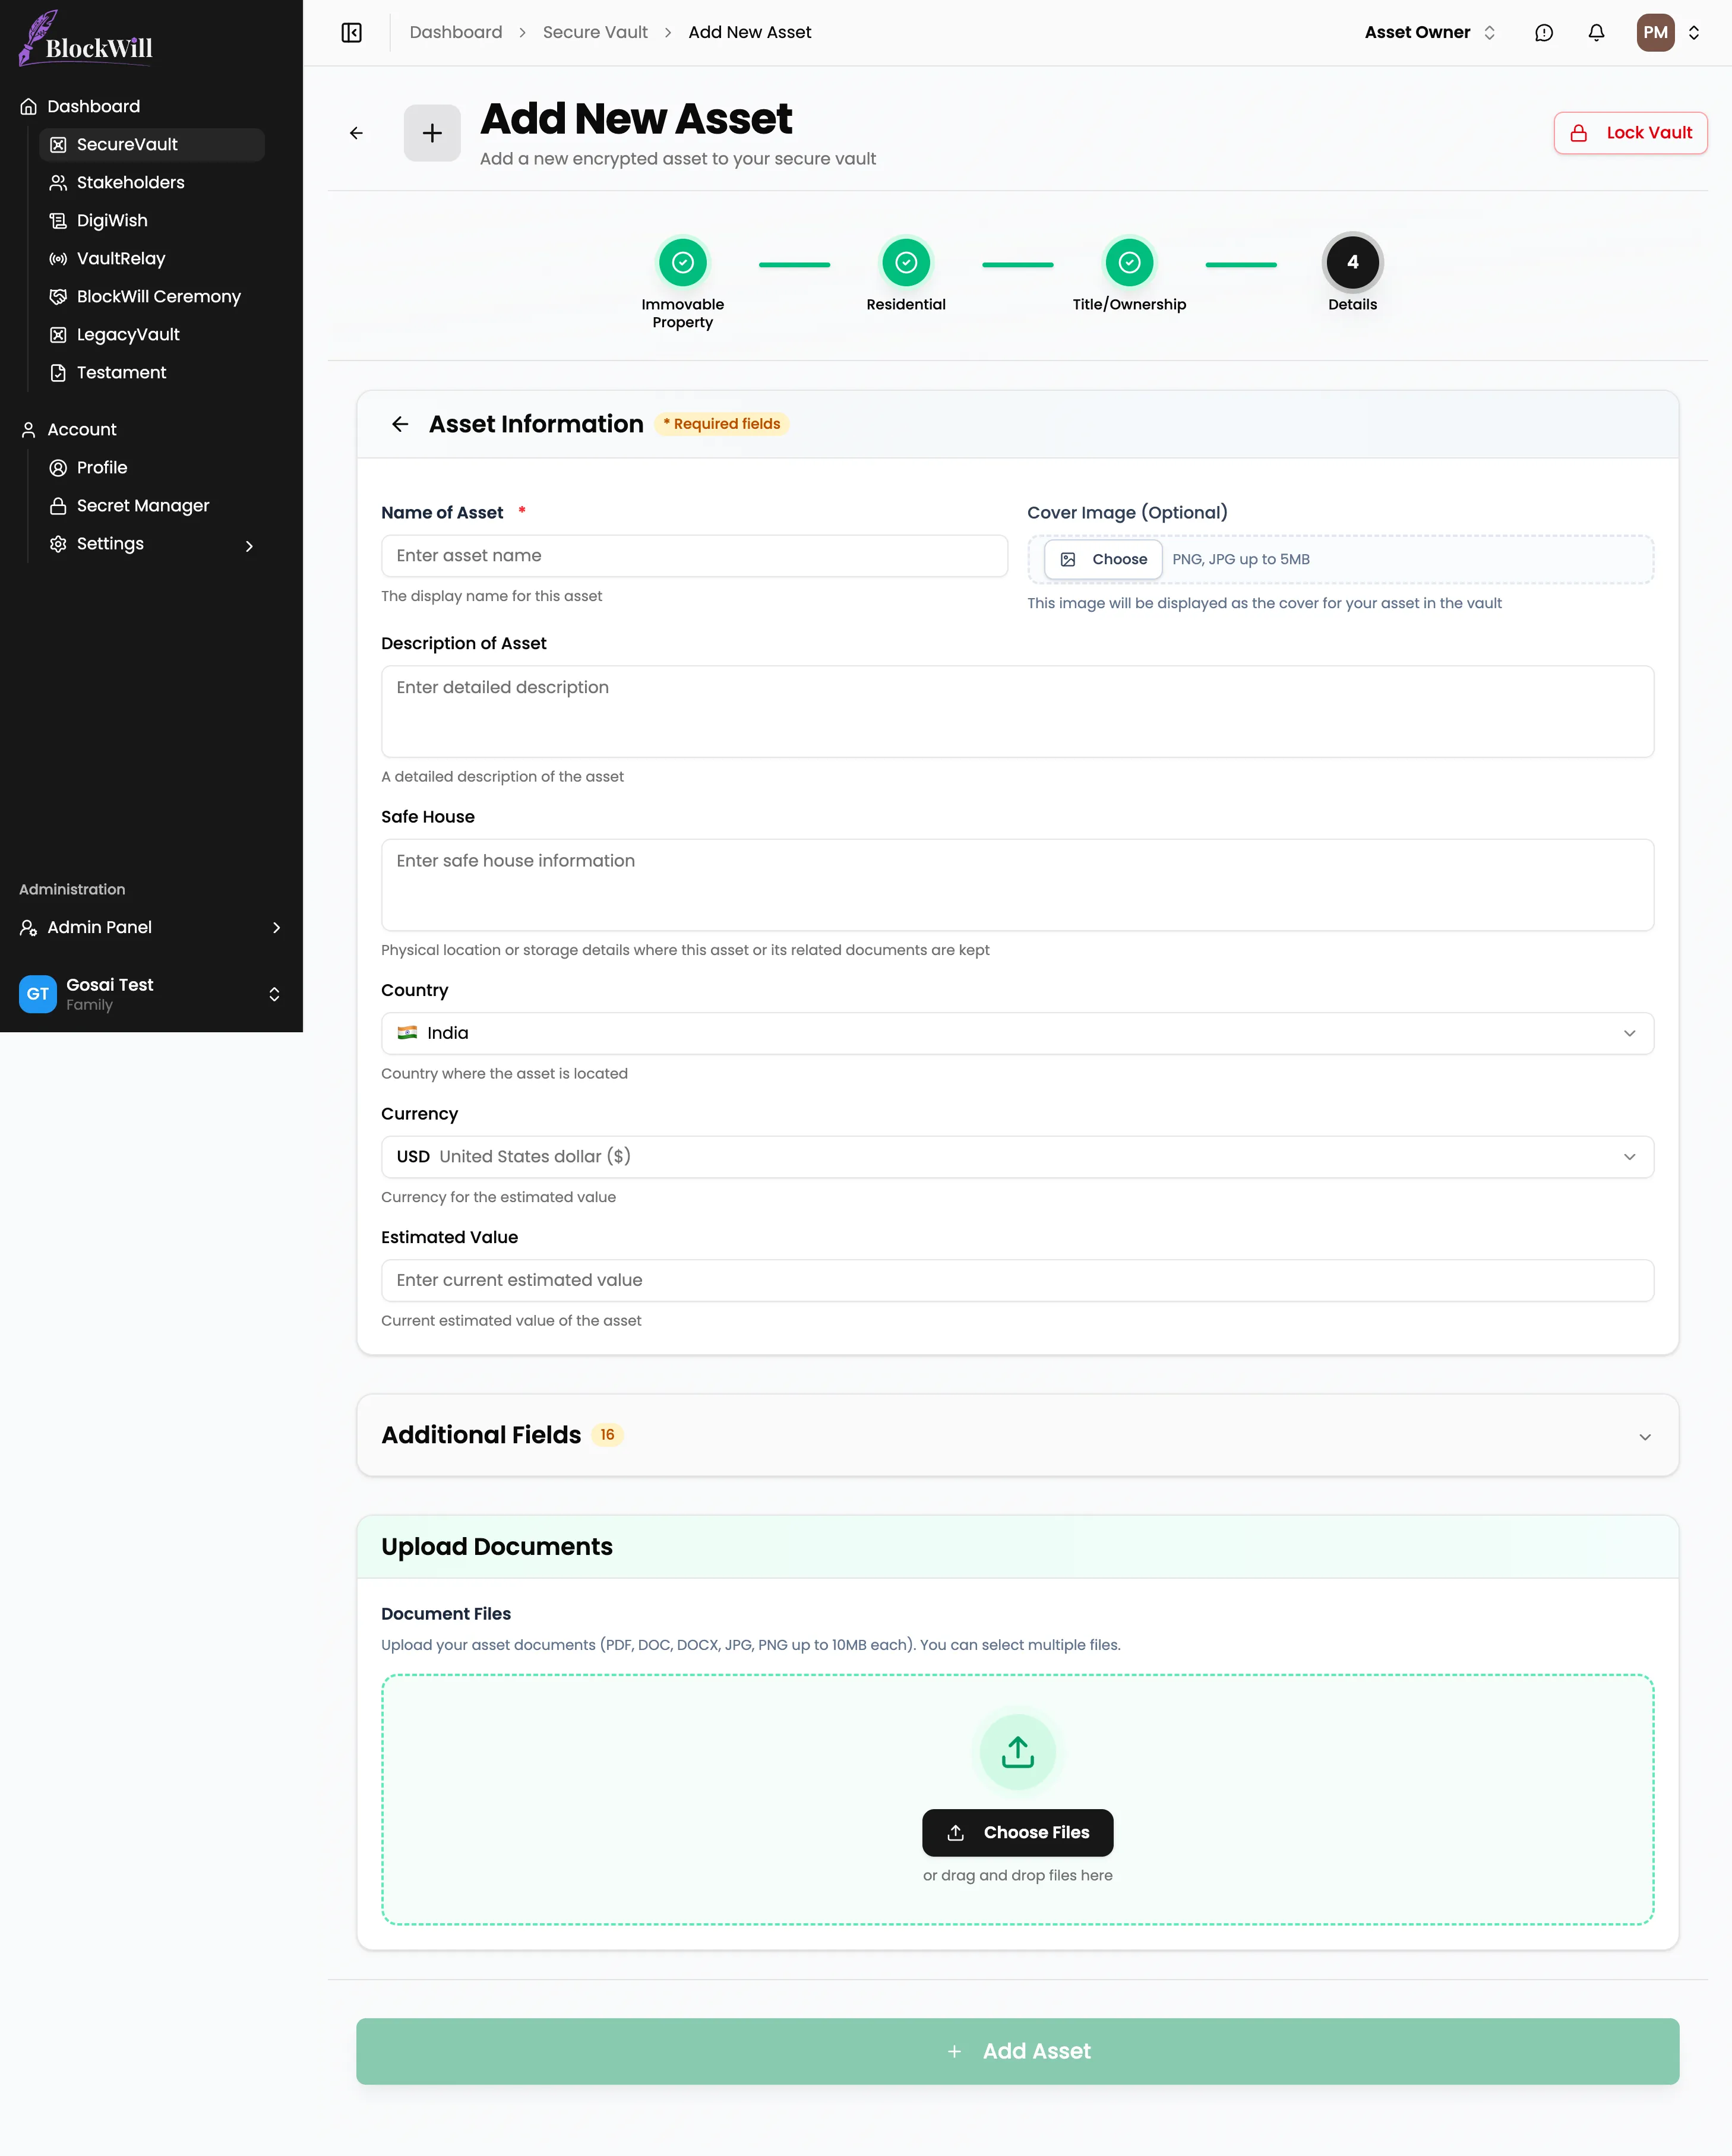Expand the Settings submenu in sidebar

coord(249,545)
